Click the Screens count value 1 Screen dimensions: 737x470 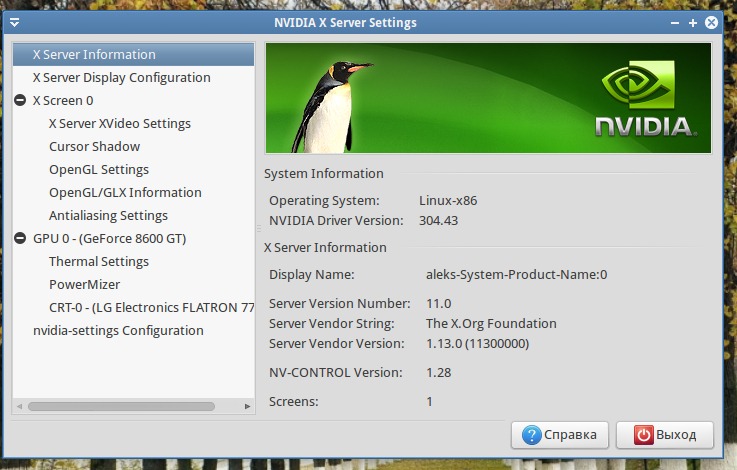[x=429, y=402]
